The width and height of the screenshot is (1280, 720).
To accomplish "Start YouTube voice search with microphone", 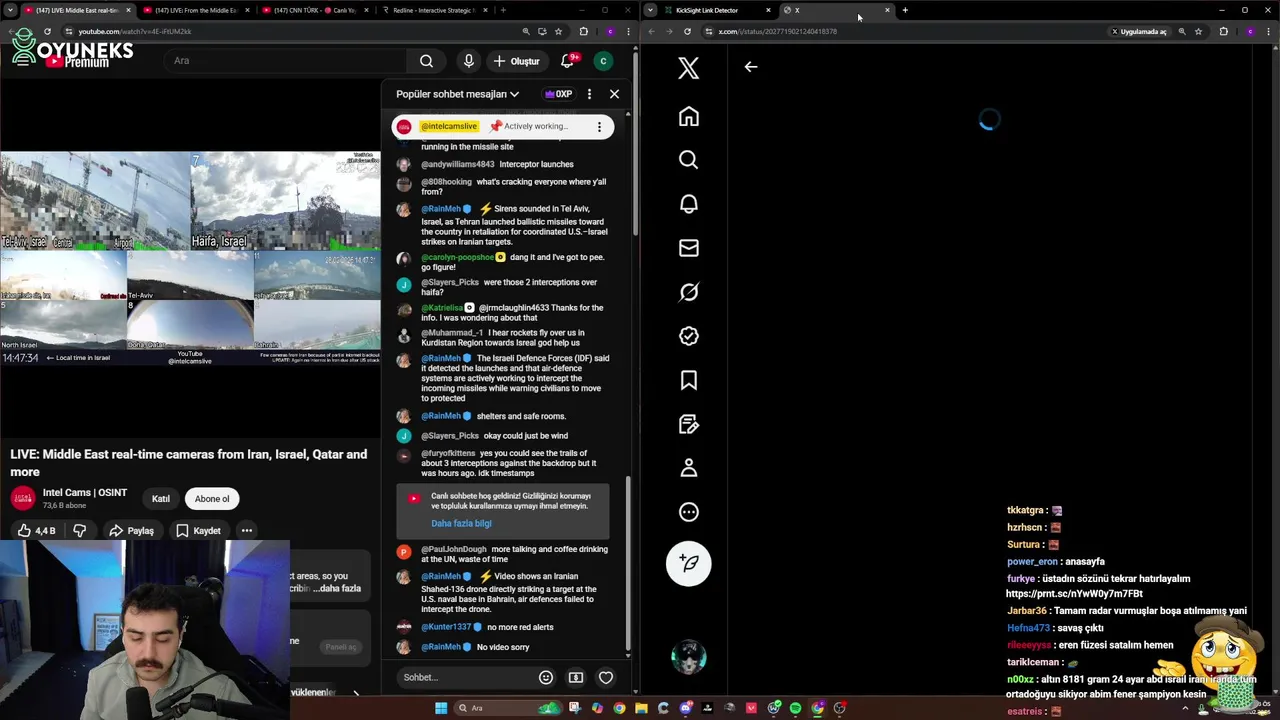I will click(468, 61).
